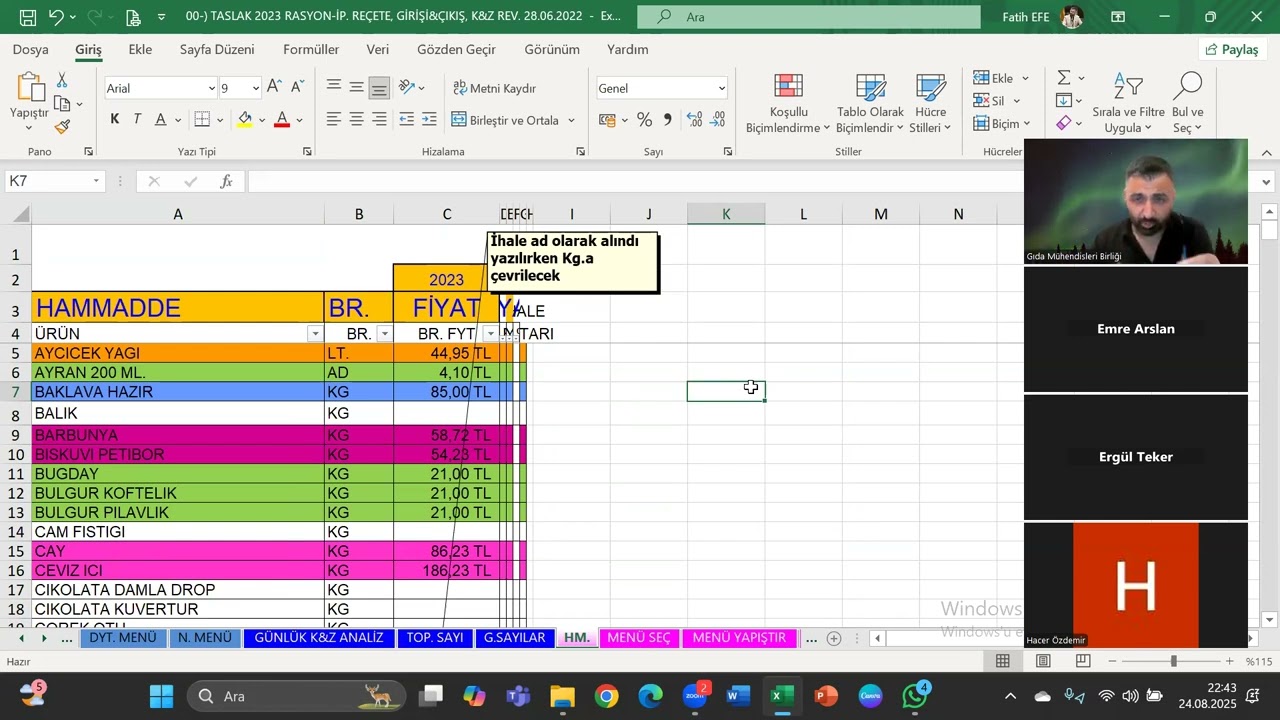Click the AutoSum sigma icon
The image size is (1280, 720).
[1064, 78]
